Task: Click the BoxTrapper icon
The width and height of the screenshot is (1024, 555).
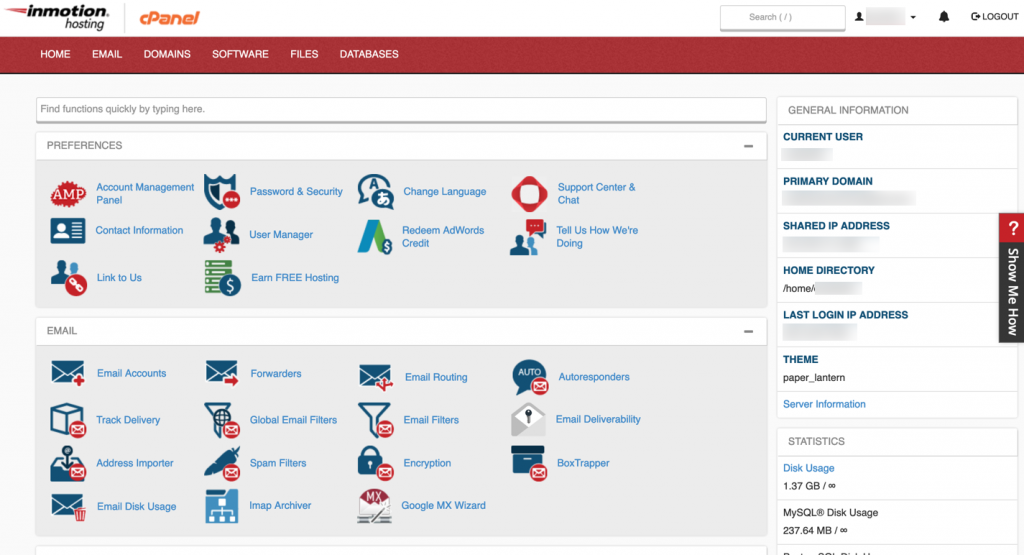Action: click(x=529, y=463)
